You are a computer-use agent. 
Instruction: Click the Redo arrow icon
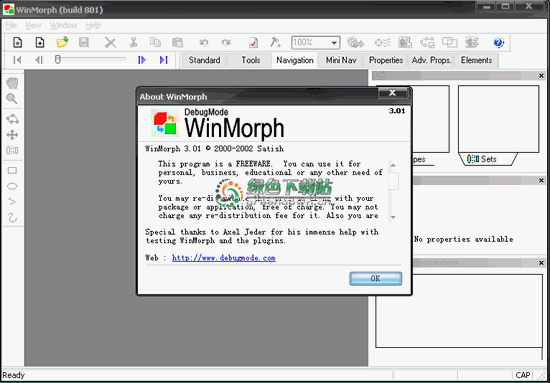coord(226,43)
